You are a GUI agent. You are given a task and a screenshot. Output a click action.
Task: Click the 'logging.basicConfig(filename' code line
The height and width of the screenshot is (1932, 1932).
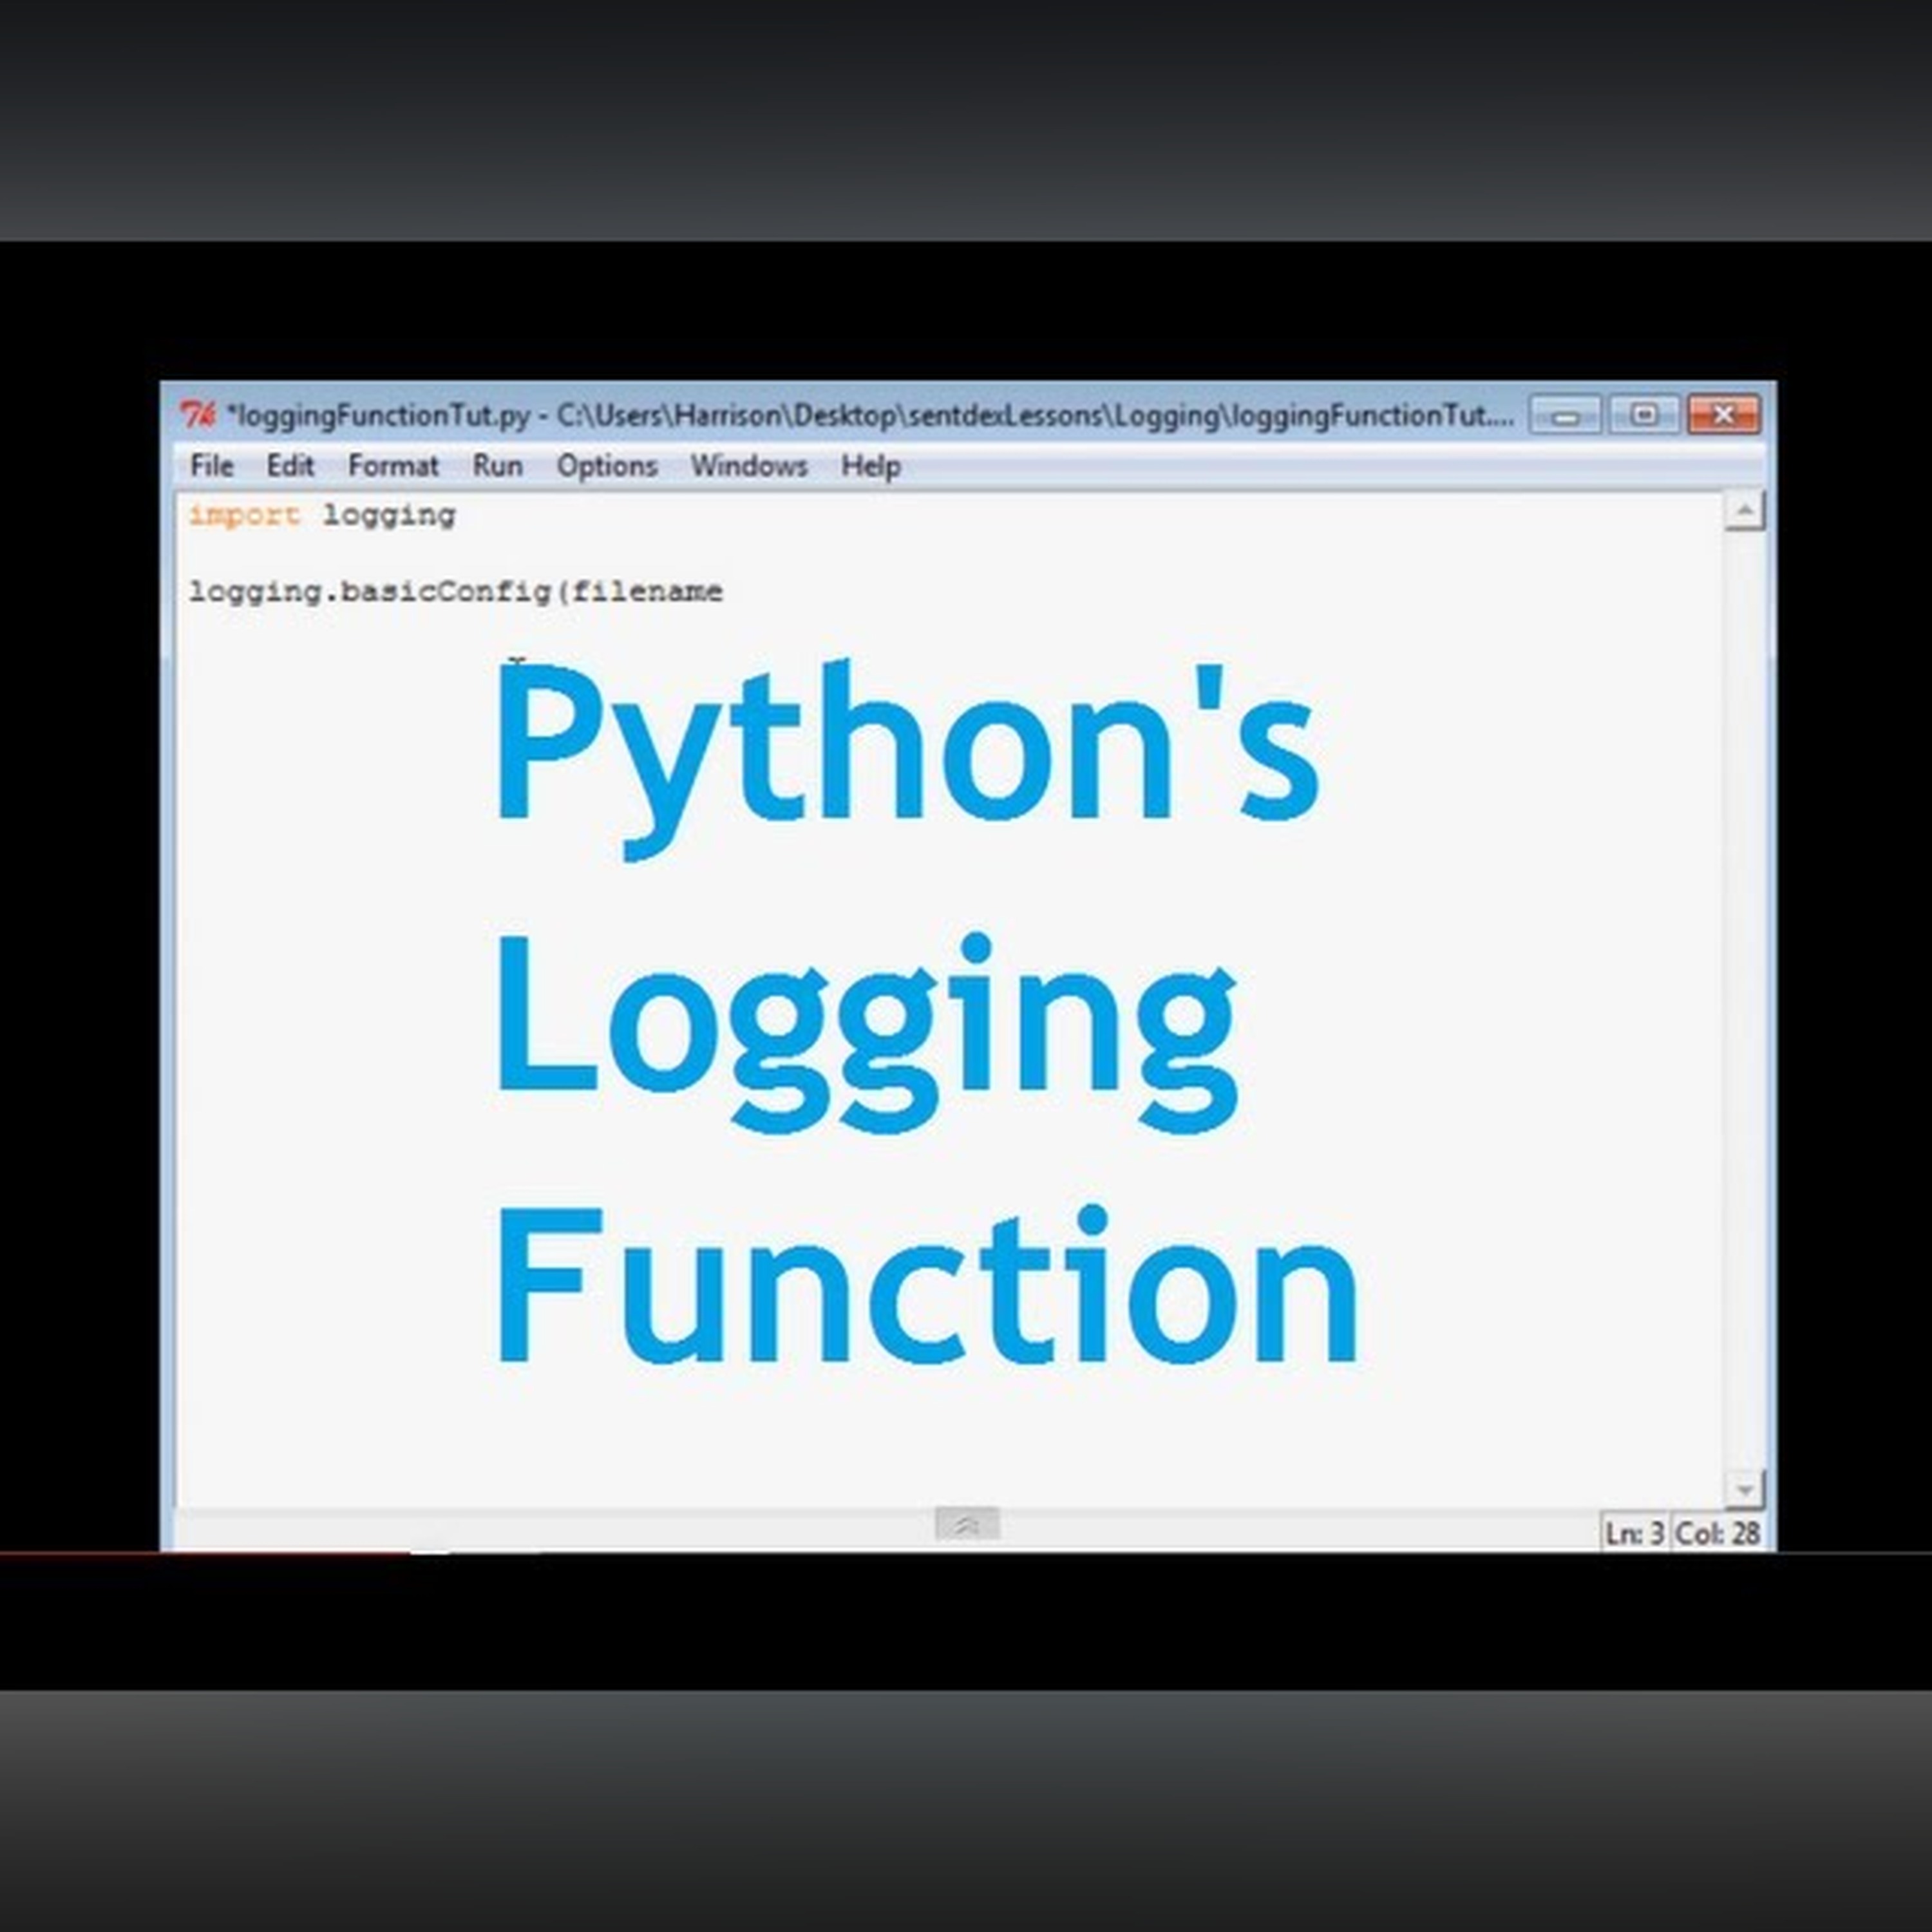point(456,592)
